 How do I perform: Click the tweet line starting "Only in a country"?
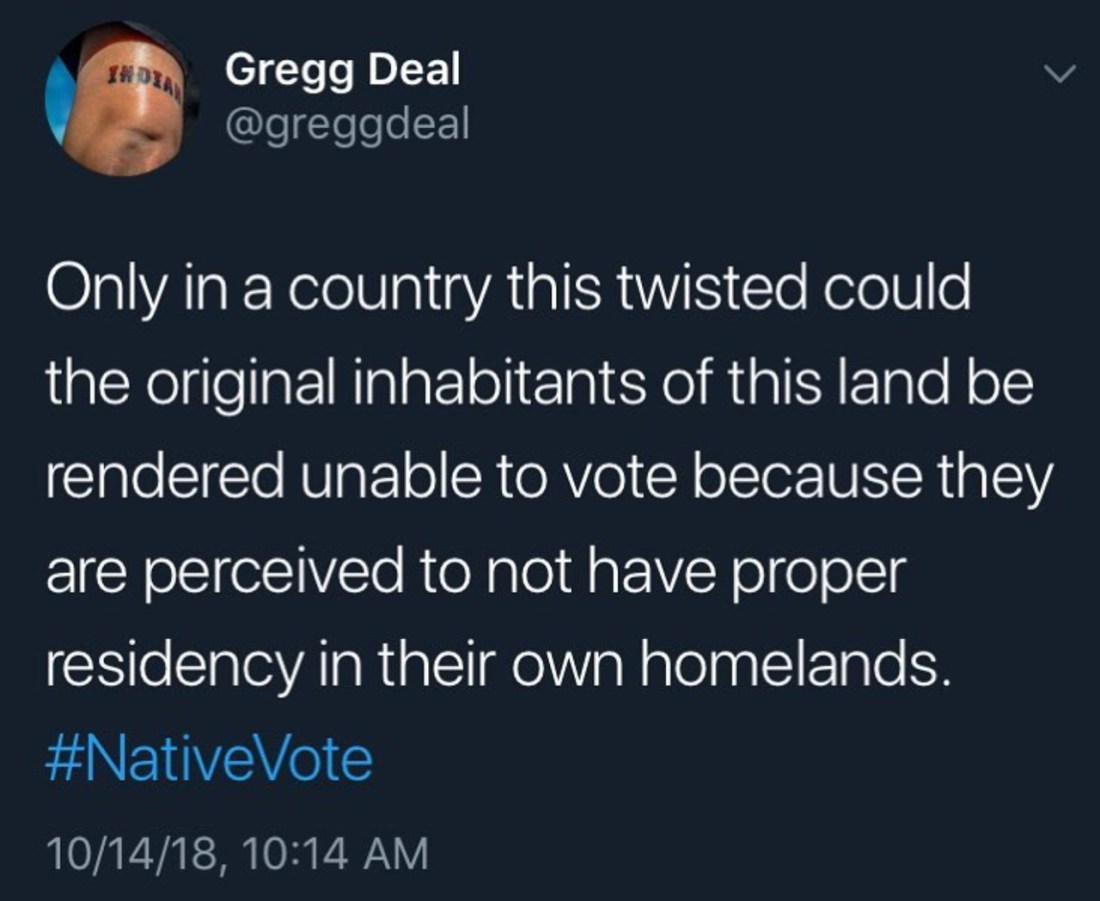coord(510,290)
